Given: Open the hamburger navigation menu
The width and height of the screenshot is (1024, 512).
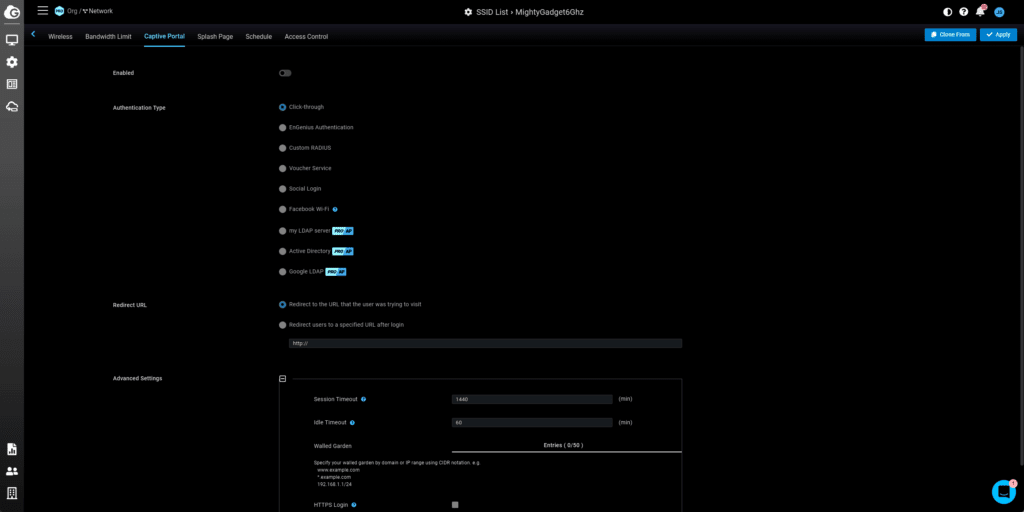Looking at the screenshot, I should (x=42, y=11).
